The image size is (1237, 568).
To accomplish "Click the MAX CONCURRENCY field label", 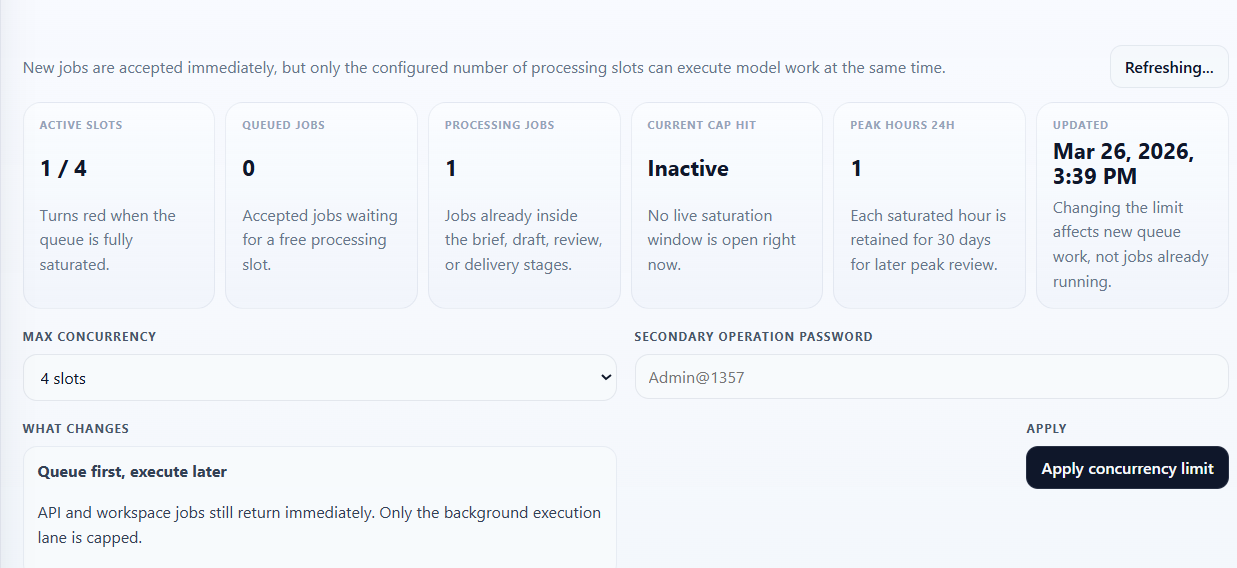I will [89, 337].
